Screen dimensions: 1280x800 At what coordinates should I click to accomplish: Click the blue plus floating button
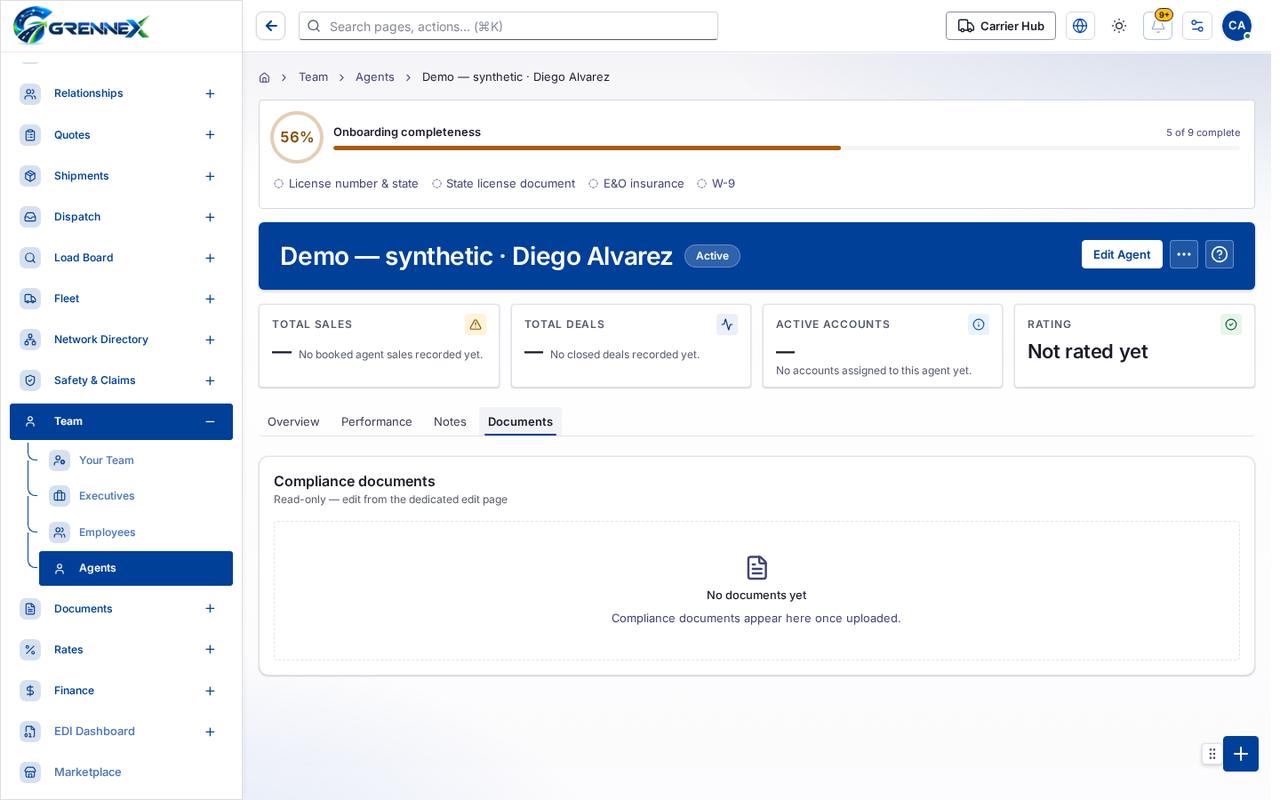[1241, 754]
